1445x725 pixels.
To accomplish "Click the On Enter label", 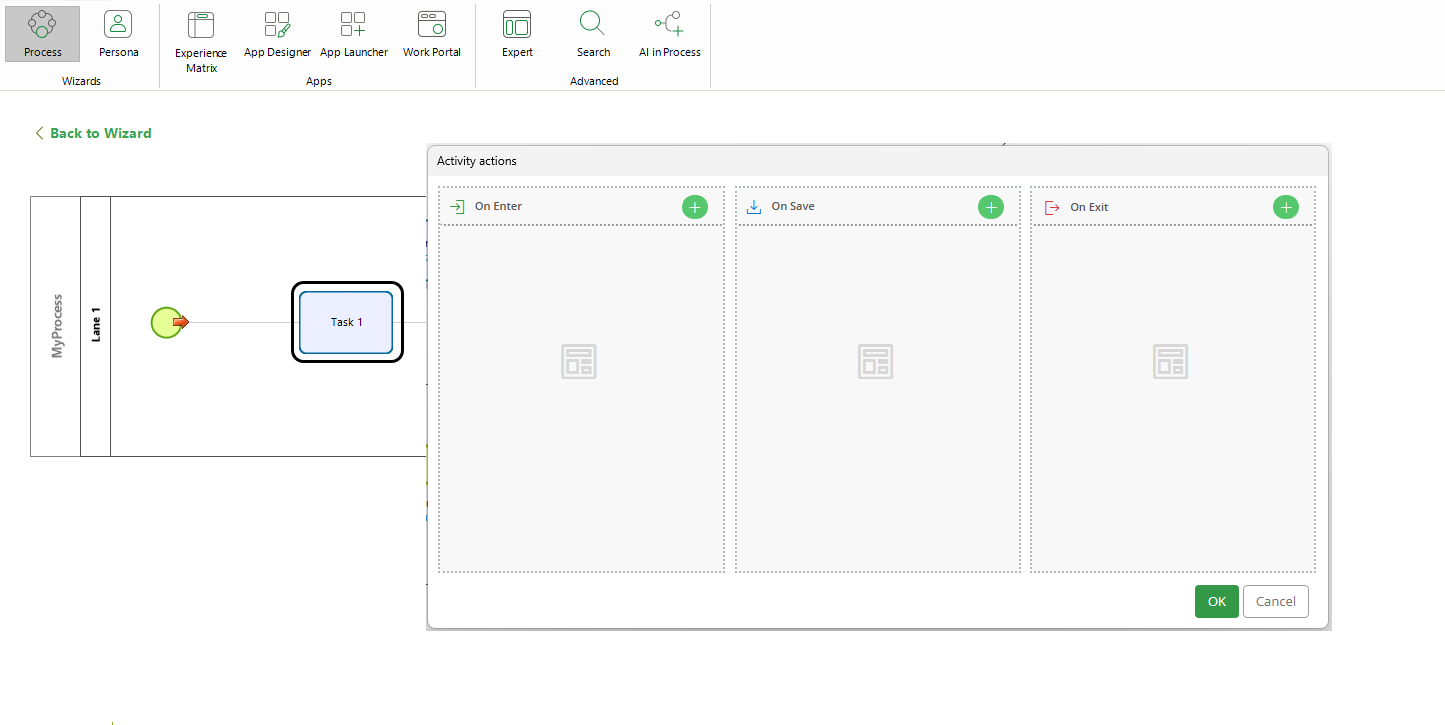I will [x=498, y=207].
